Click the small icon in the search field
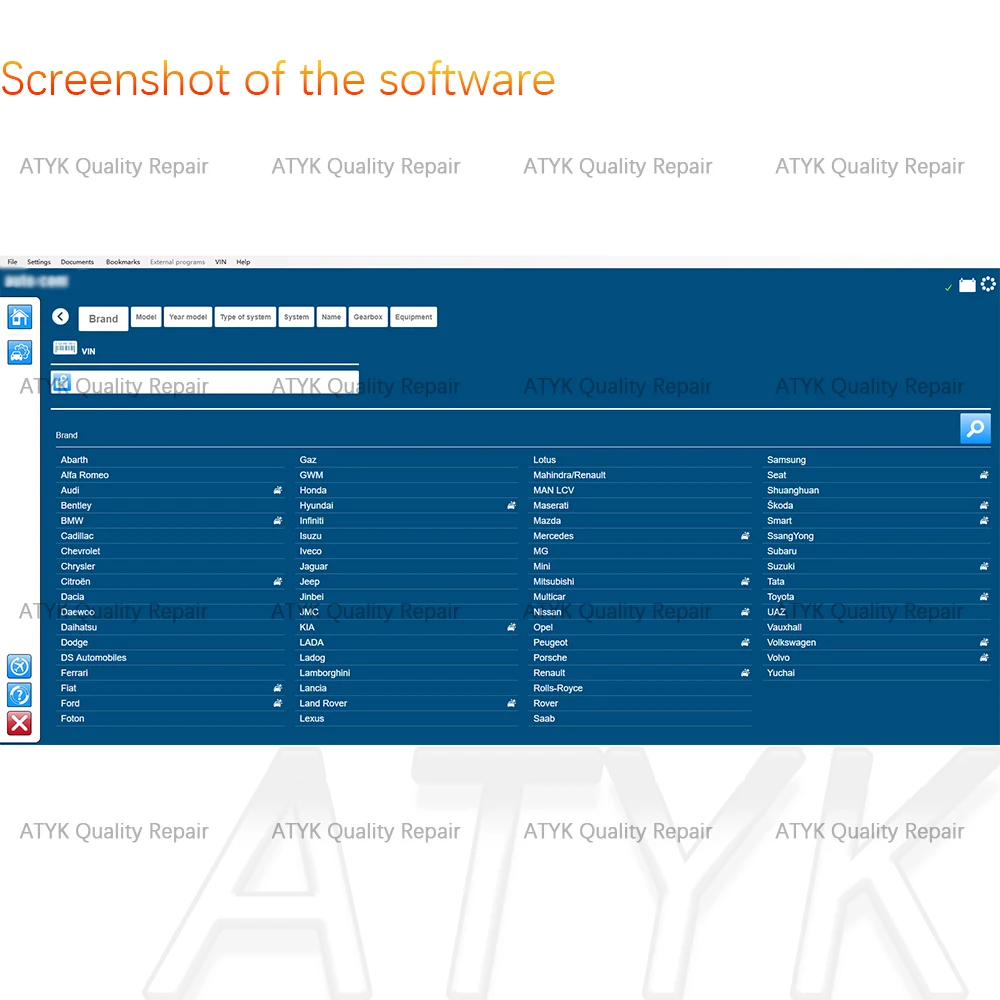This screenshot has height=1000, width=1000. pyautogui.click(x=62, y=382)
